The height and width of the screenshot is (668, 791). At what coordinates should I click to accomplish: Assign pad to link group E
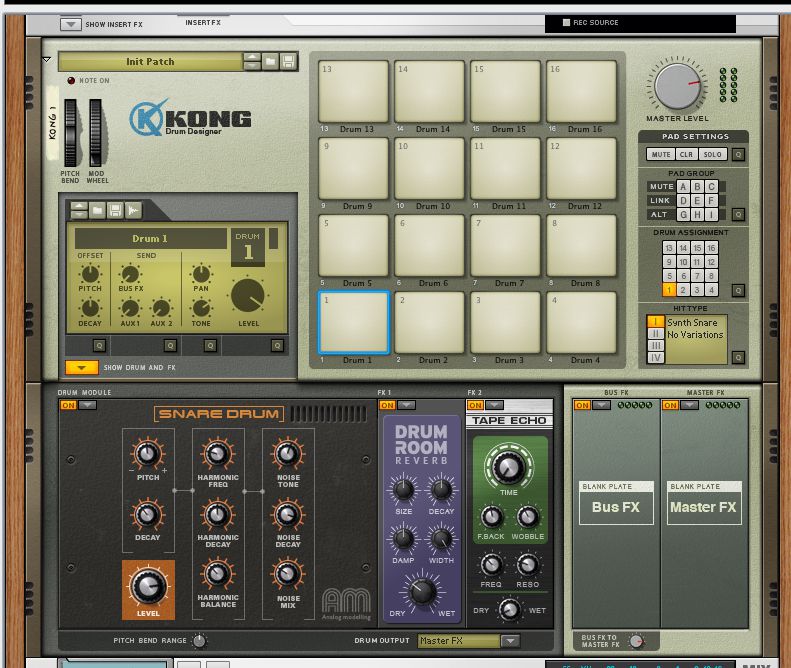tap(697, 201)
